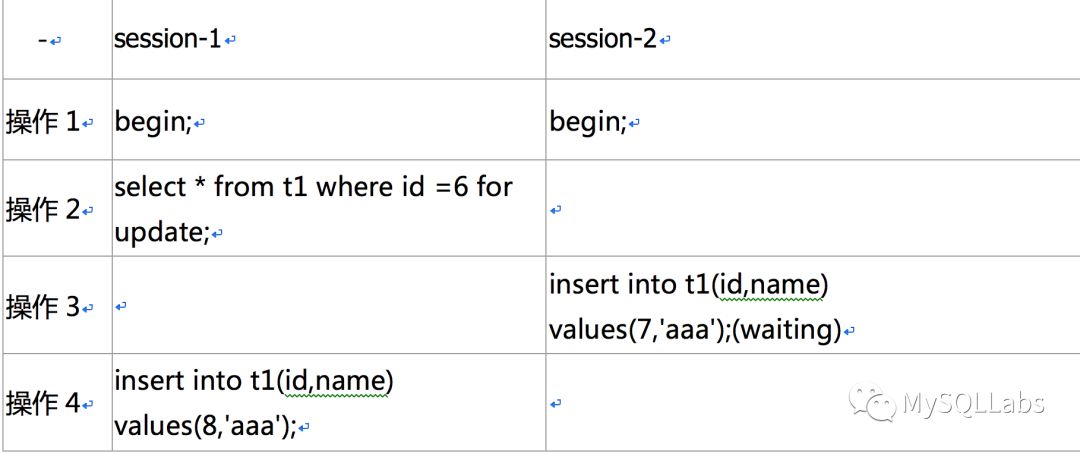This screenshot has height=454, width=1080.
Task: Click the word update; in session-1
Action: (161, 232)
